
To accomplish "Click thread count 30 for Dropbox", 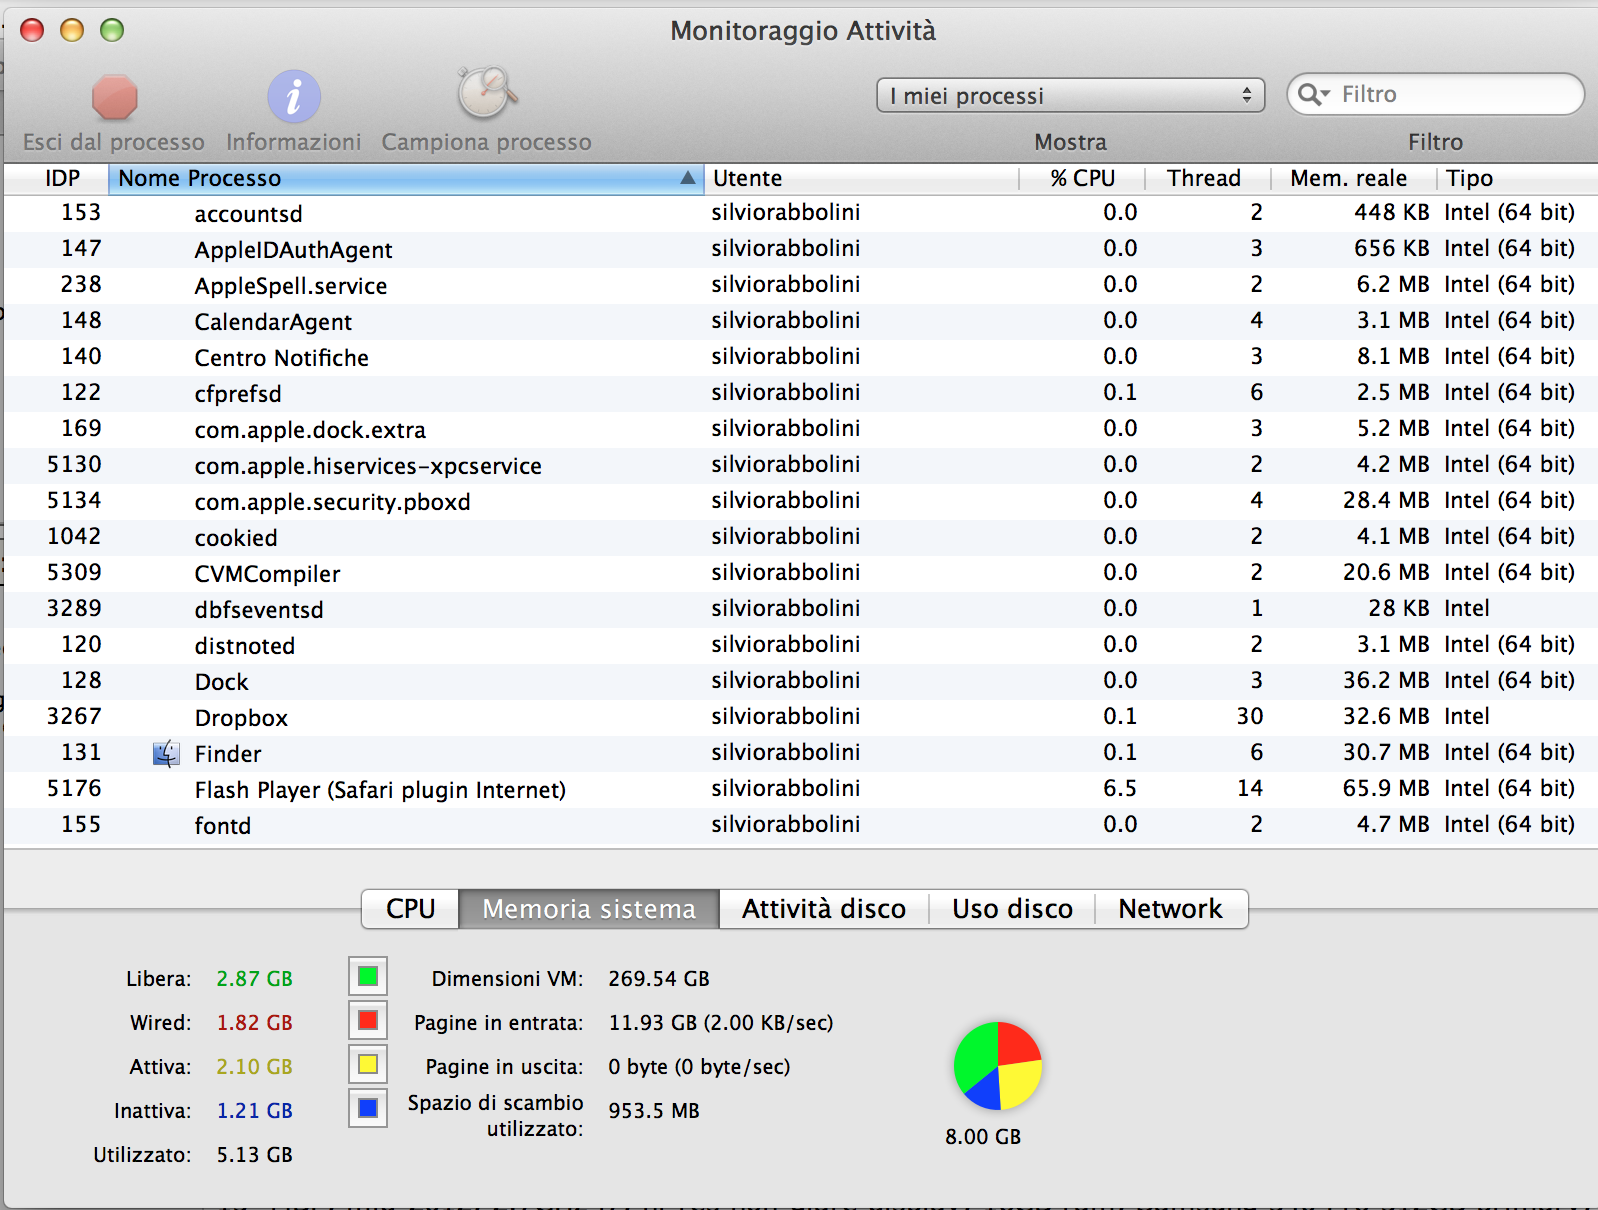I will pyautogui.click(x=1250, y=716).
